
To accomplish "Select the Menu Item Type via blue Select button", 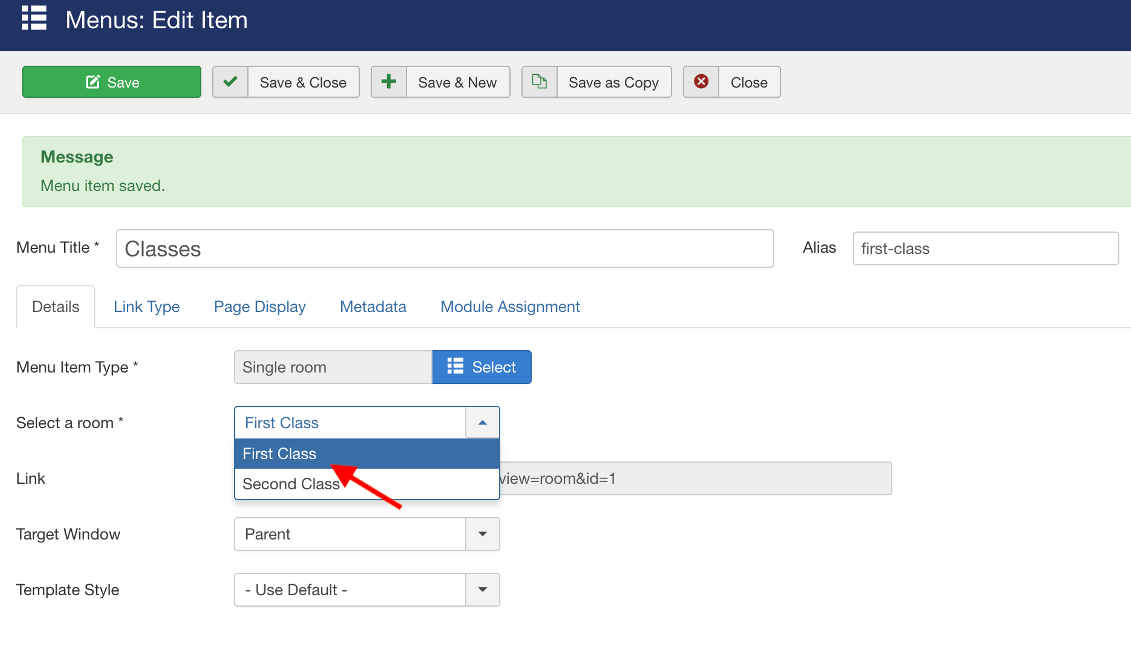I will [x=482, y=367].
